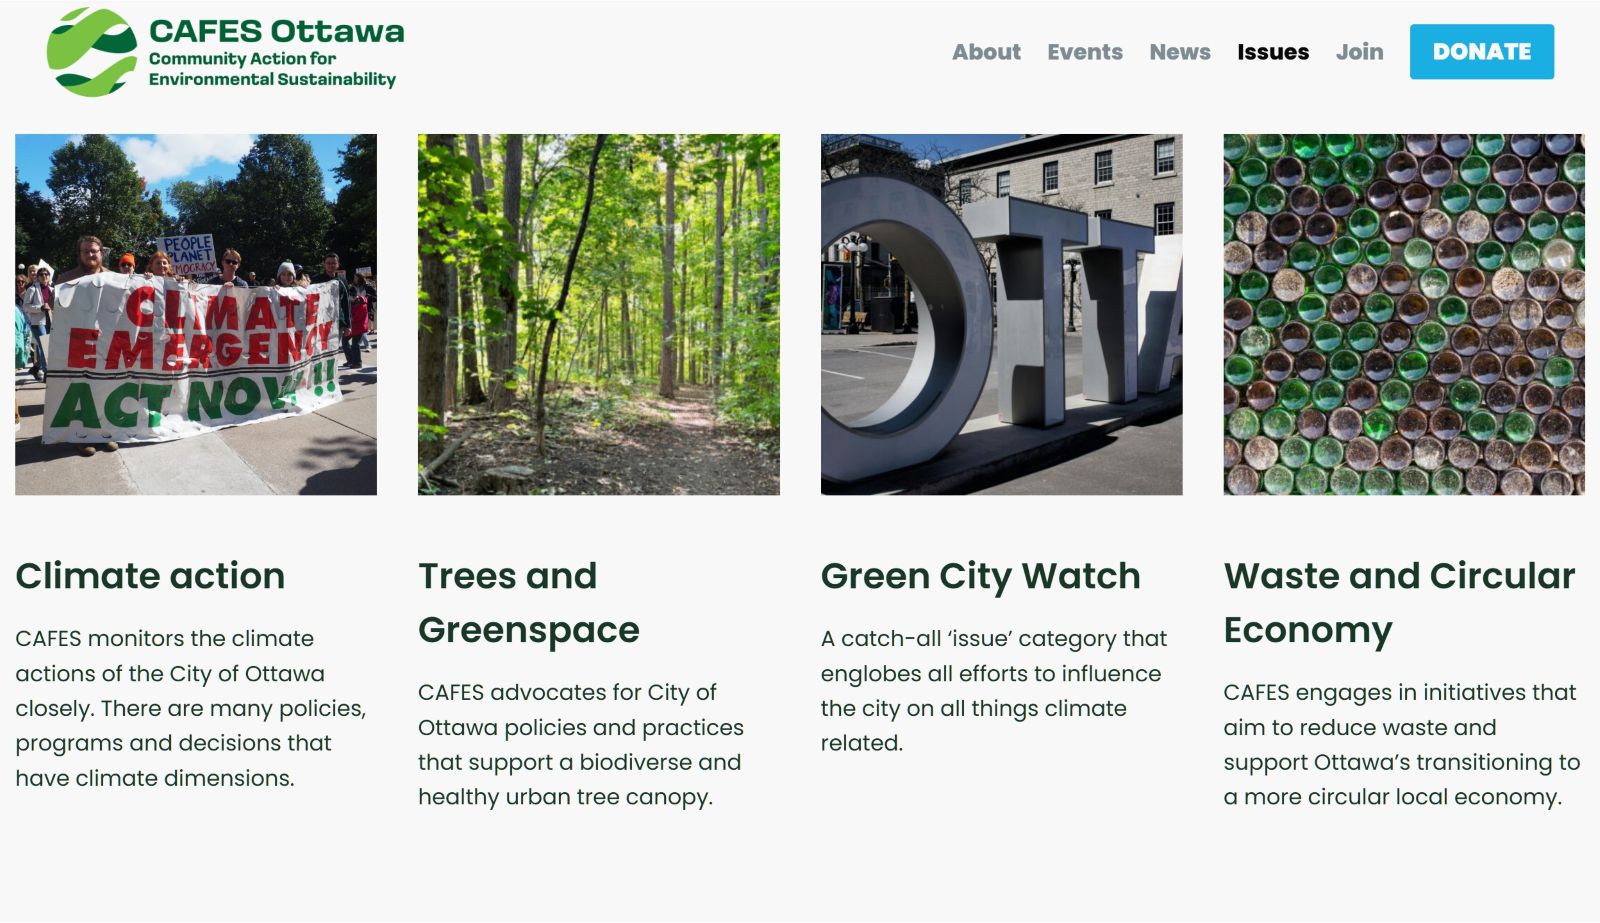Image resolution: width=1600 pixels, height=923 pixels.
Task: Open the Climate action heading
Action: coord(150,576)
